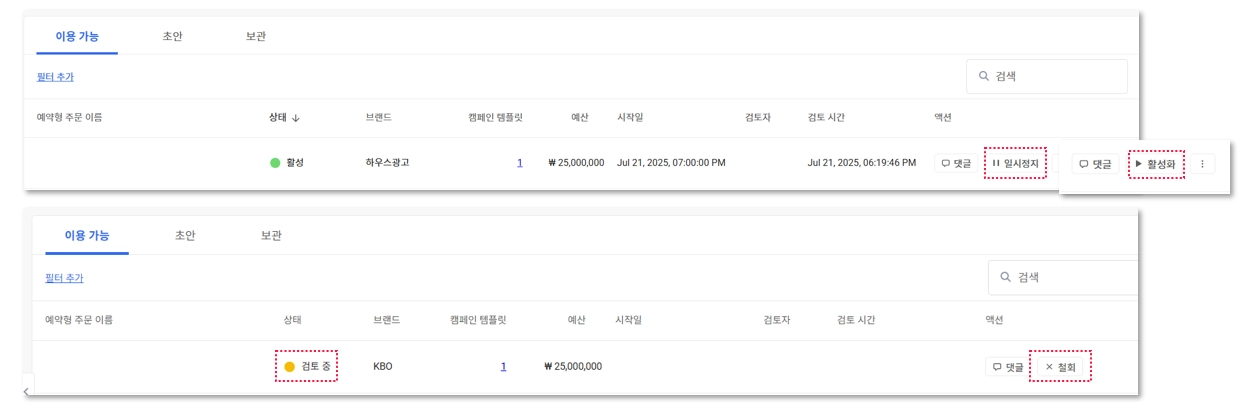The width and height of the screenshot is (1243, 405).
Task: Click lower 필터 추가 link
Action: [x=64, y=278]
